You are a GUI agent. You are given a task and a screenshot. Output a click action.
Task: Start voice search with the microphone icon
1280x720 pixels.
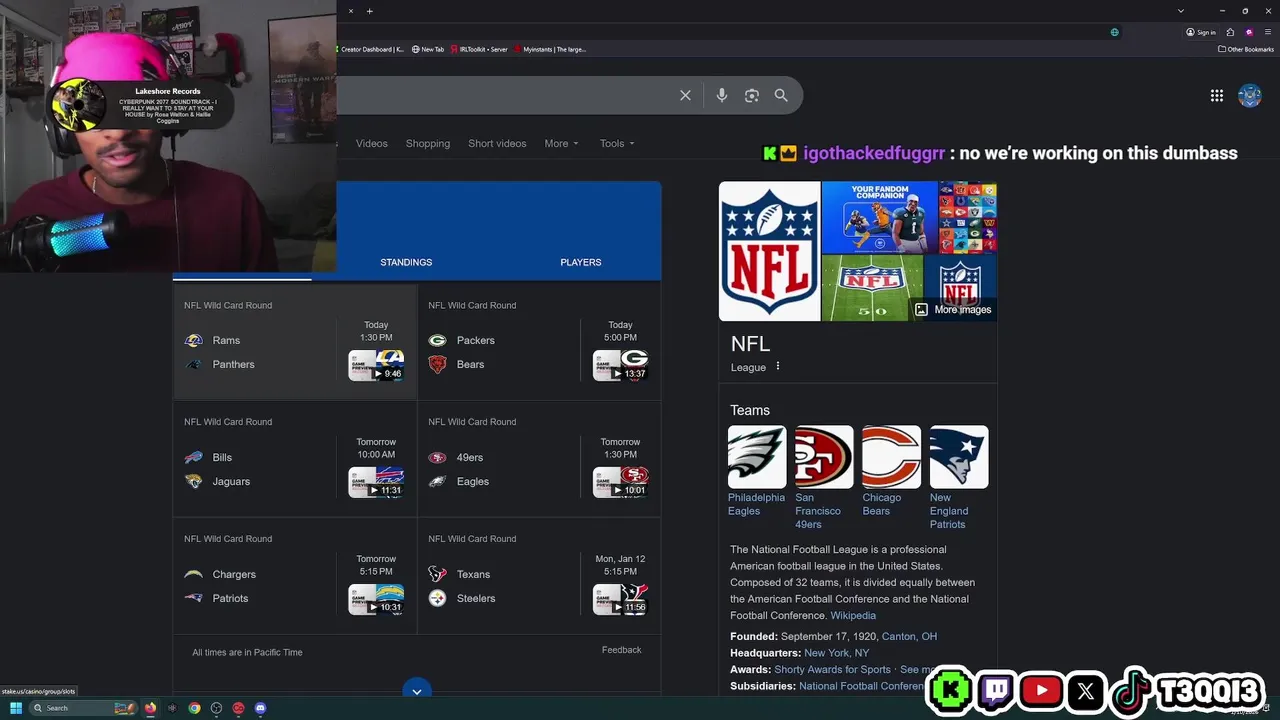click(x=721, y=95)
